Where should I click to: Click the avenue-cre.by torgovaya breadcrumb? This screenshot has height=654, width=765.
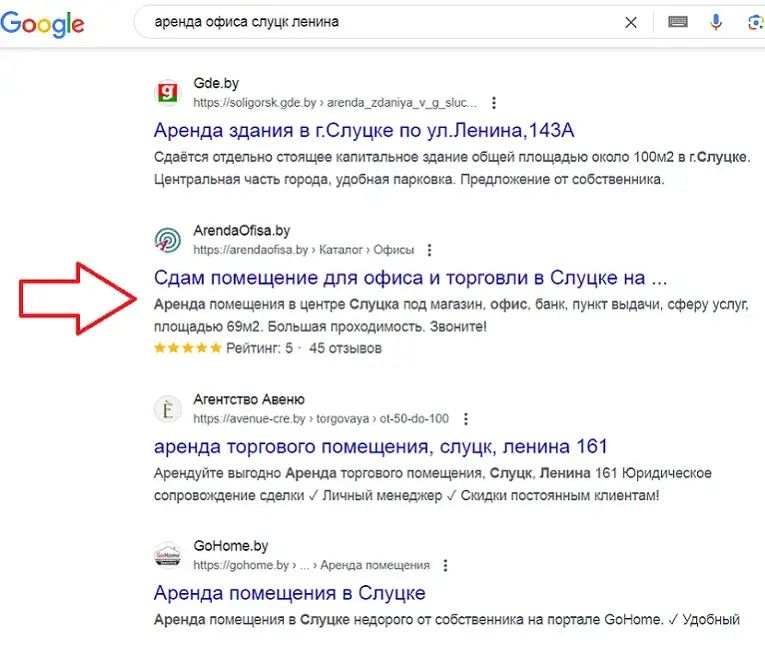point(321,419)
